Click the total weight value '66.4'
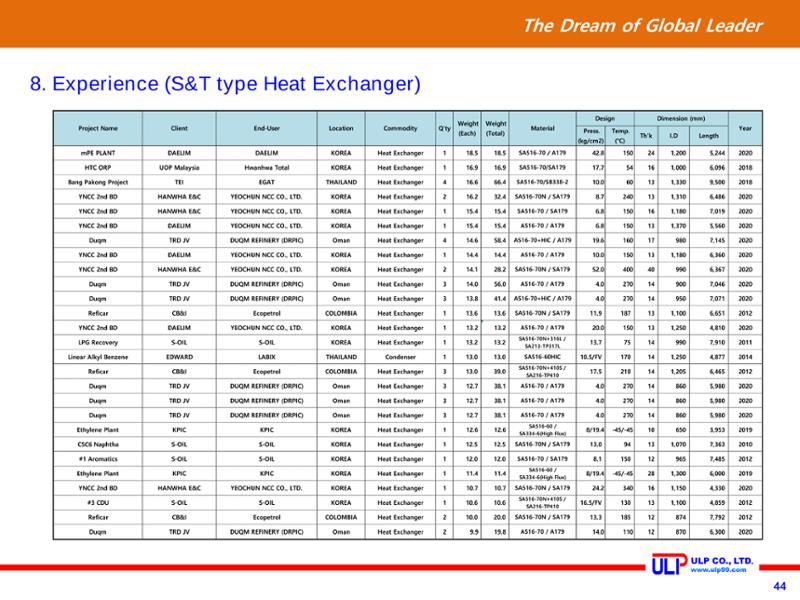 [499, 182]
